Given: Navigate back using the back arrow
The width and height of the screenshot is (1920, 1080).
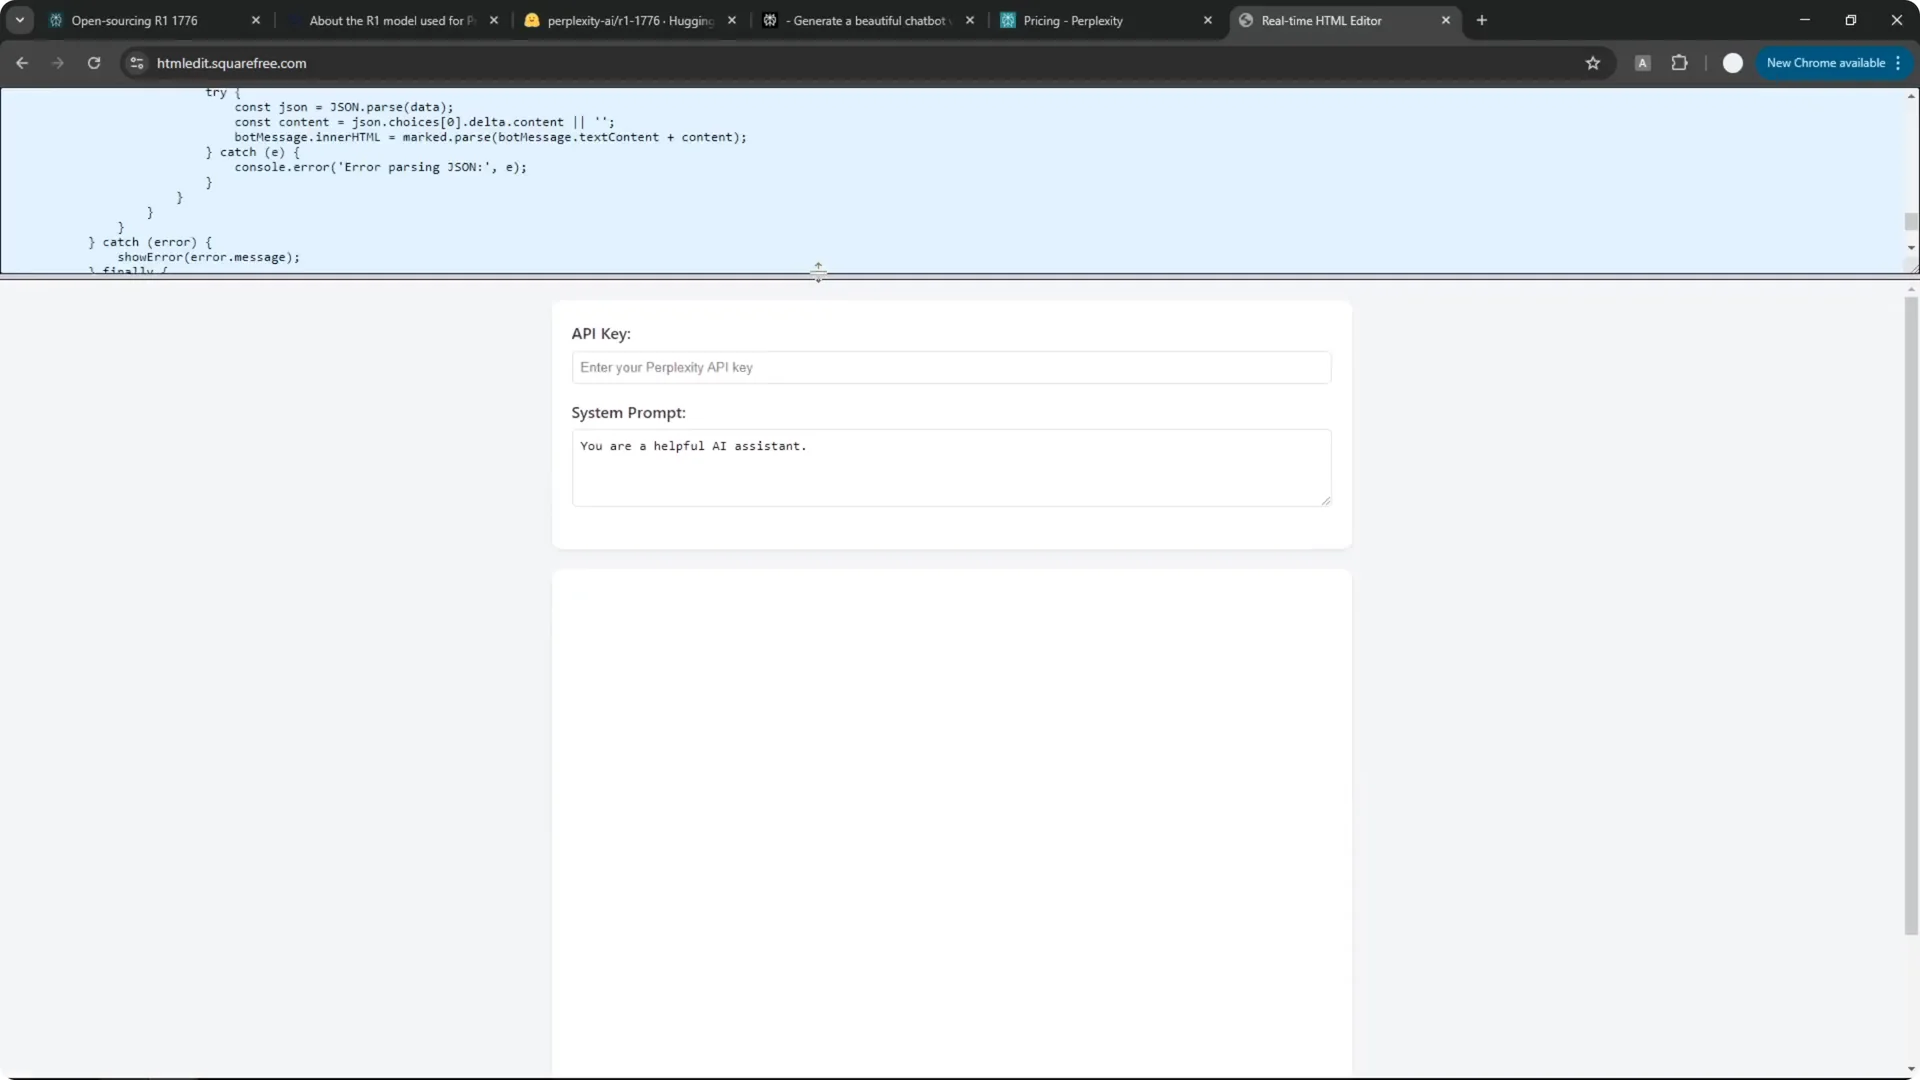Looking at the screenshot, I should pos(22,62).
